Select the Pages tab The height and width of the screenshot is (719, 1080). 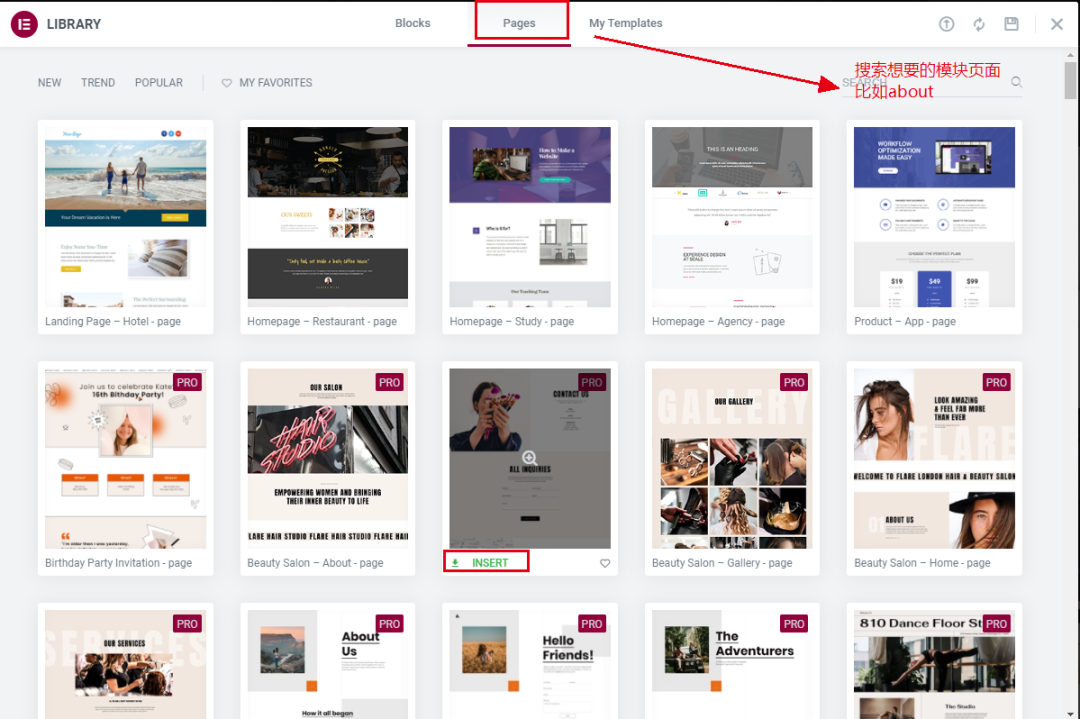click(x=519, y=23)
